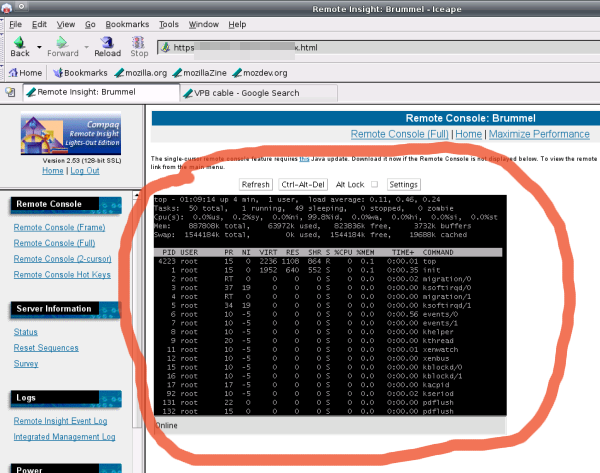The image size is (600, 473).
Task: Open the Back history dropdown arrow
Action: [39, 47]
